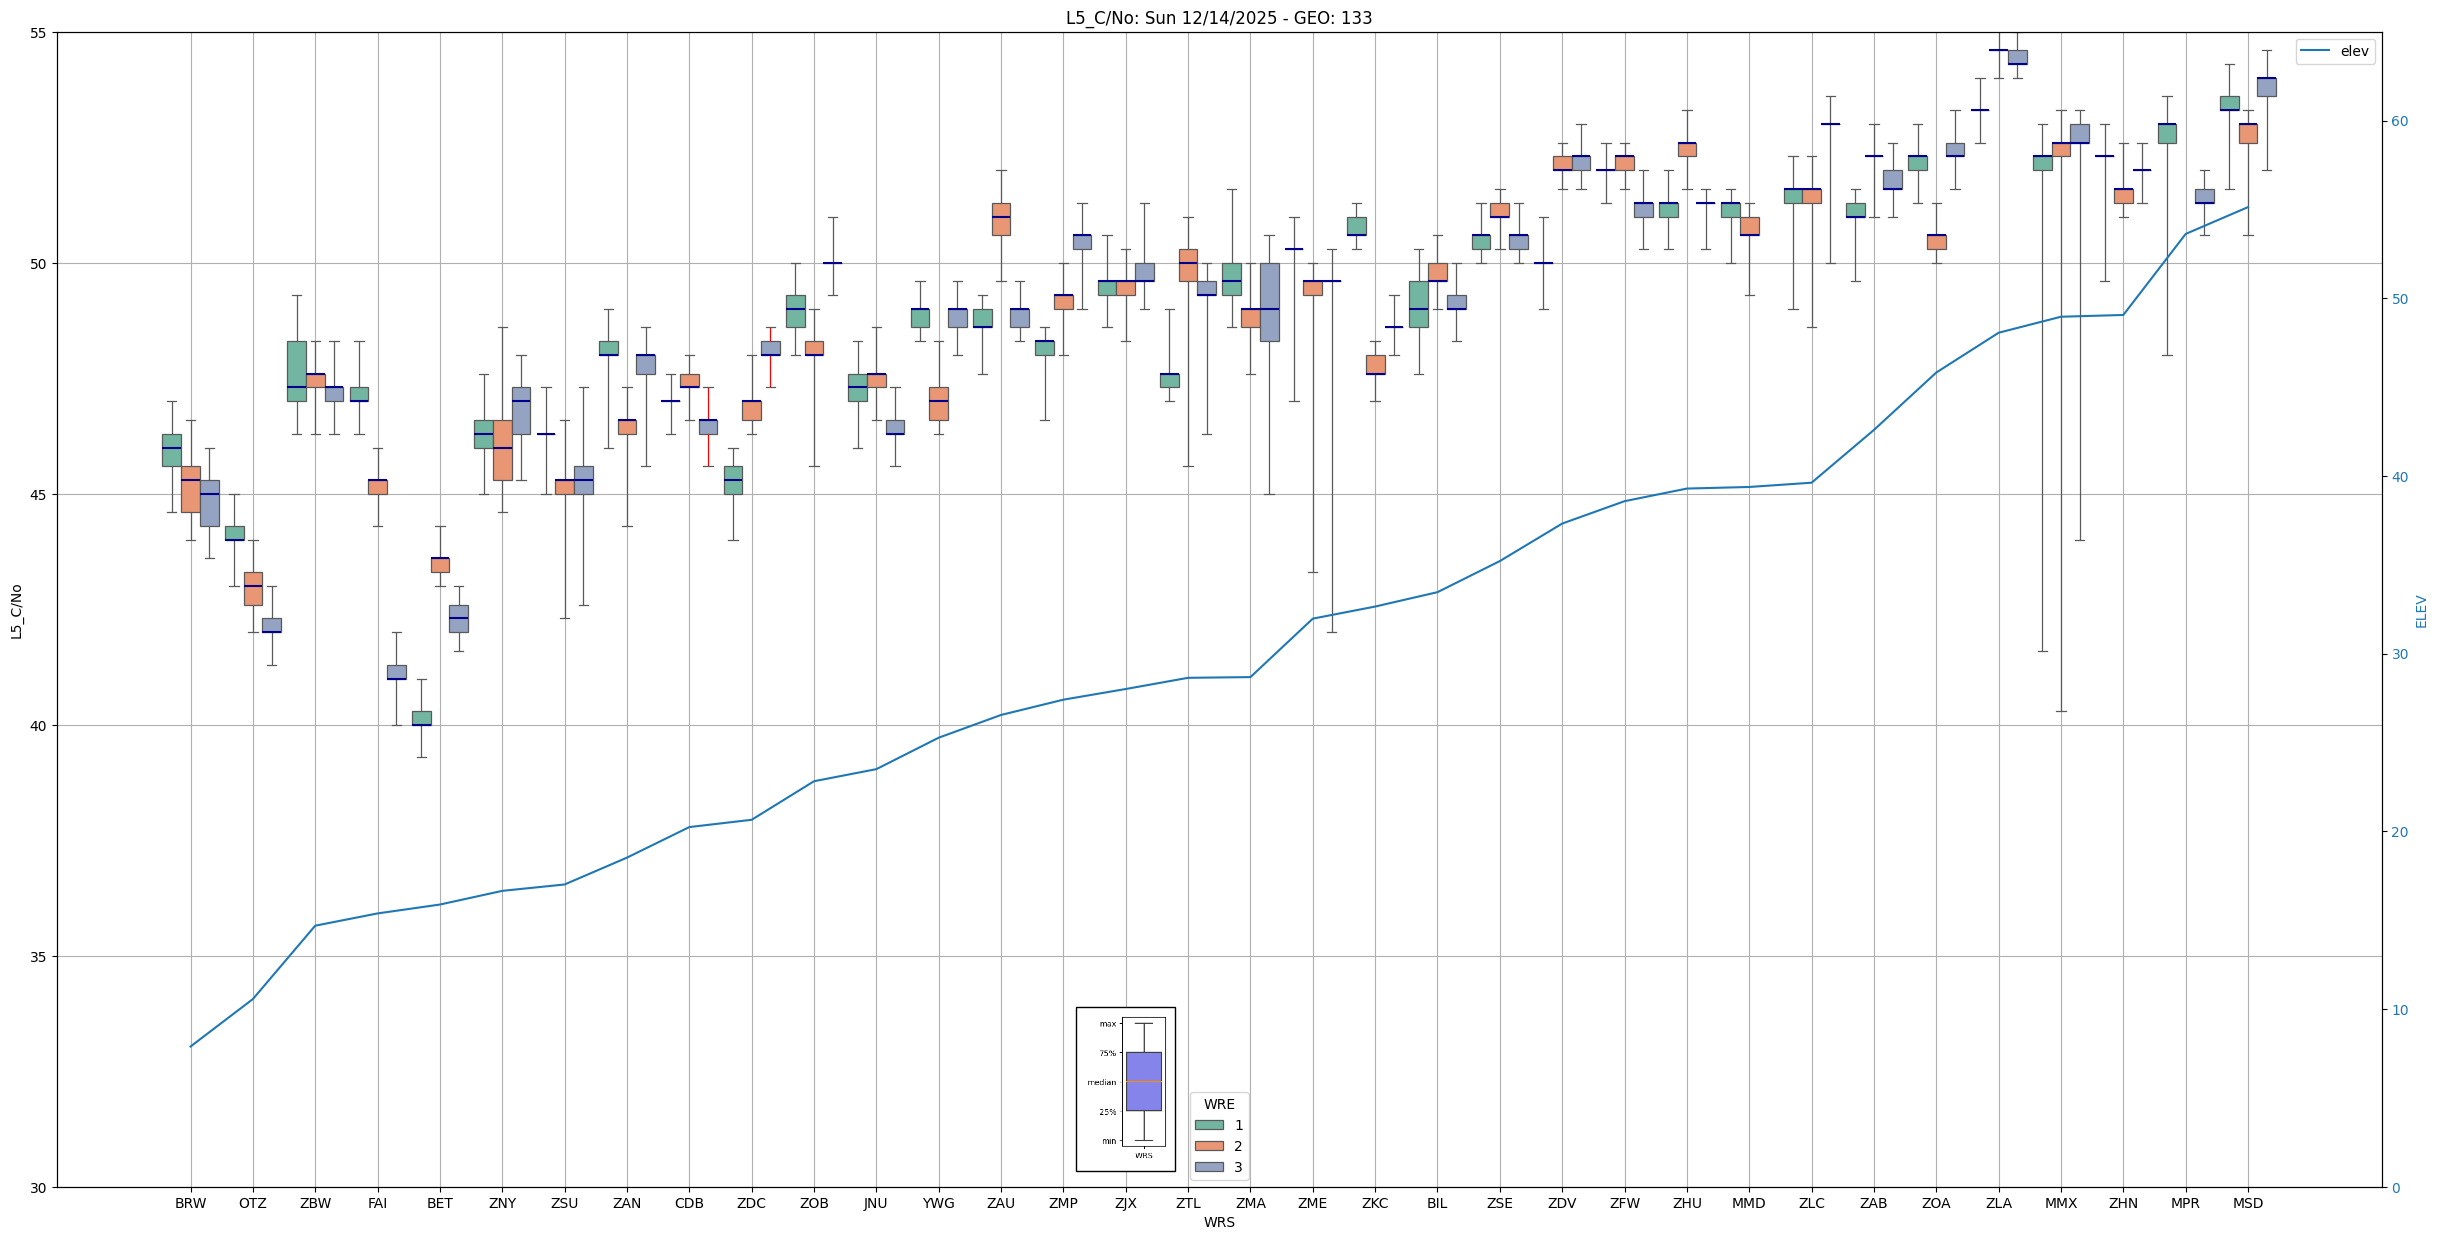
Task: Click the orange WRE 2 legend swatch
Action: [1209, 1146]
